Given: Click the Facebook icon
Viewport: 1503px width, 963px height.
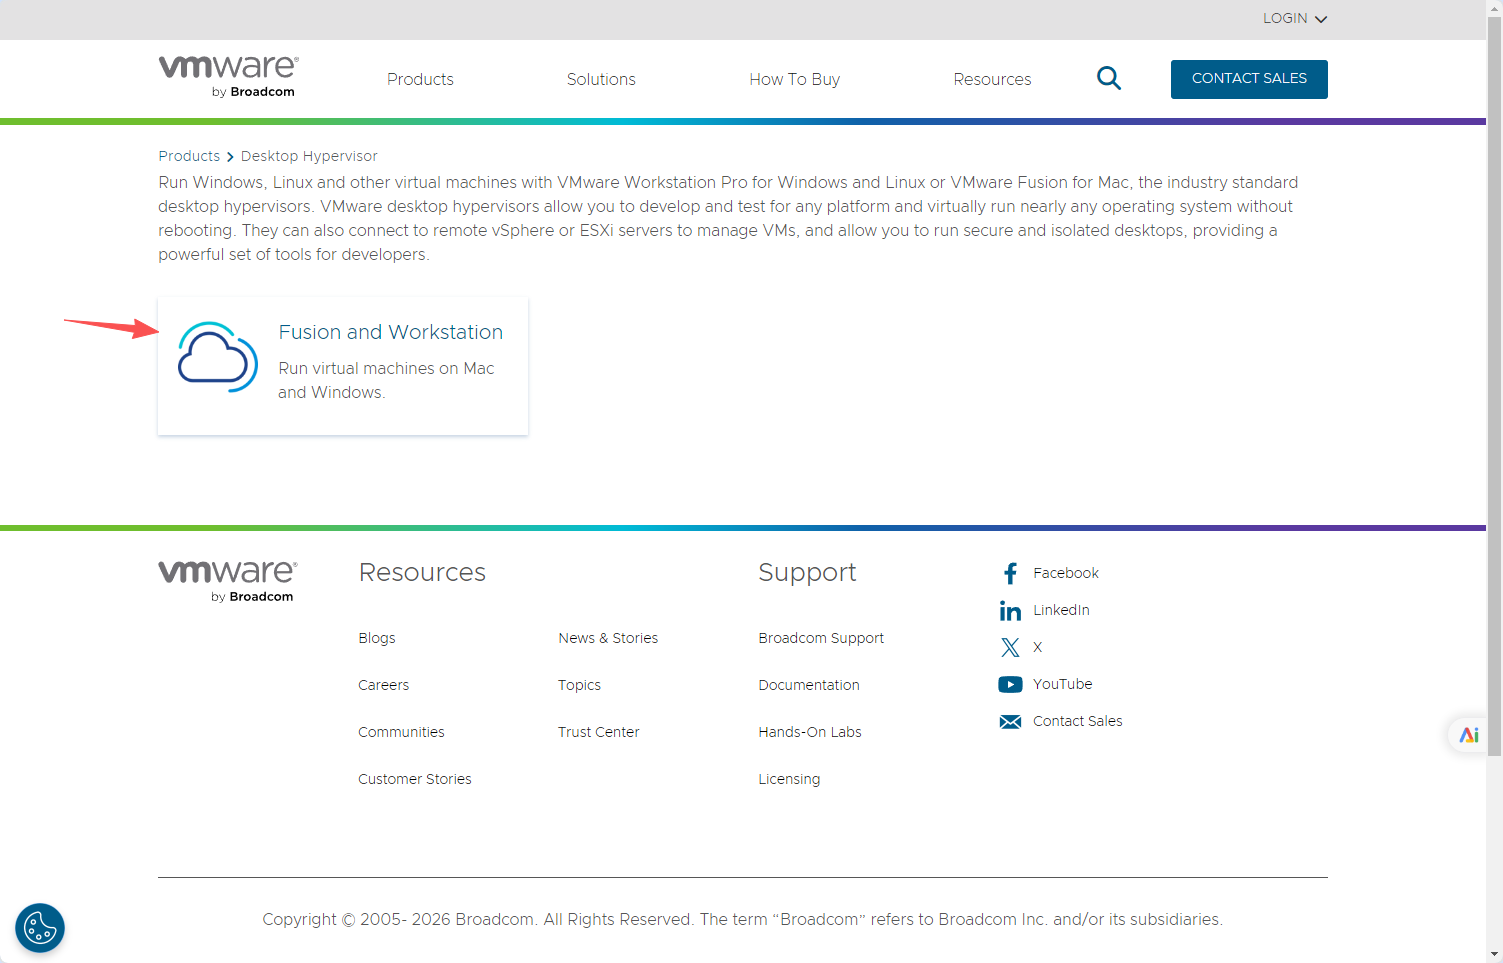Looking at the screenshot, I should tap(1010, 573).
